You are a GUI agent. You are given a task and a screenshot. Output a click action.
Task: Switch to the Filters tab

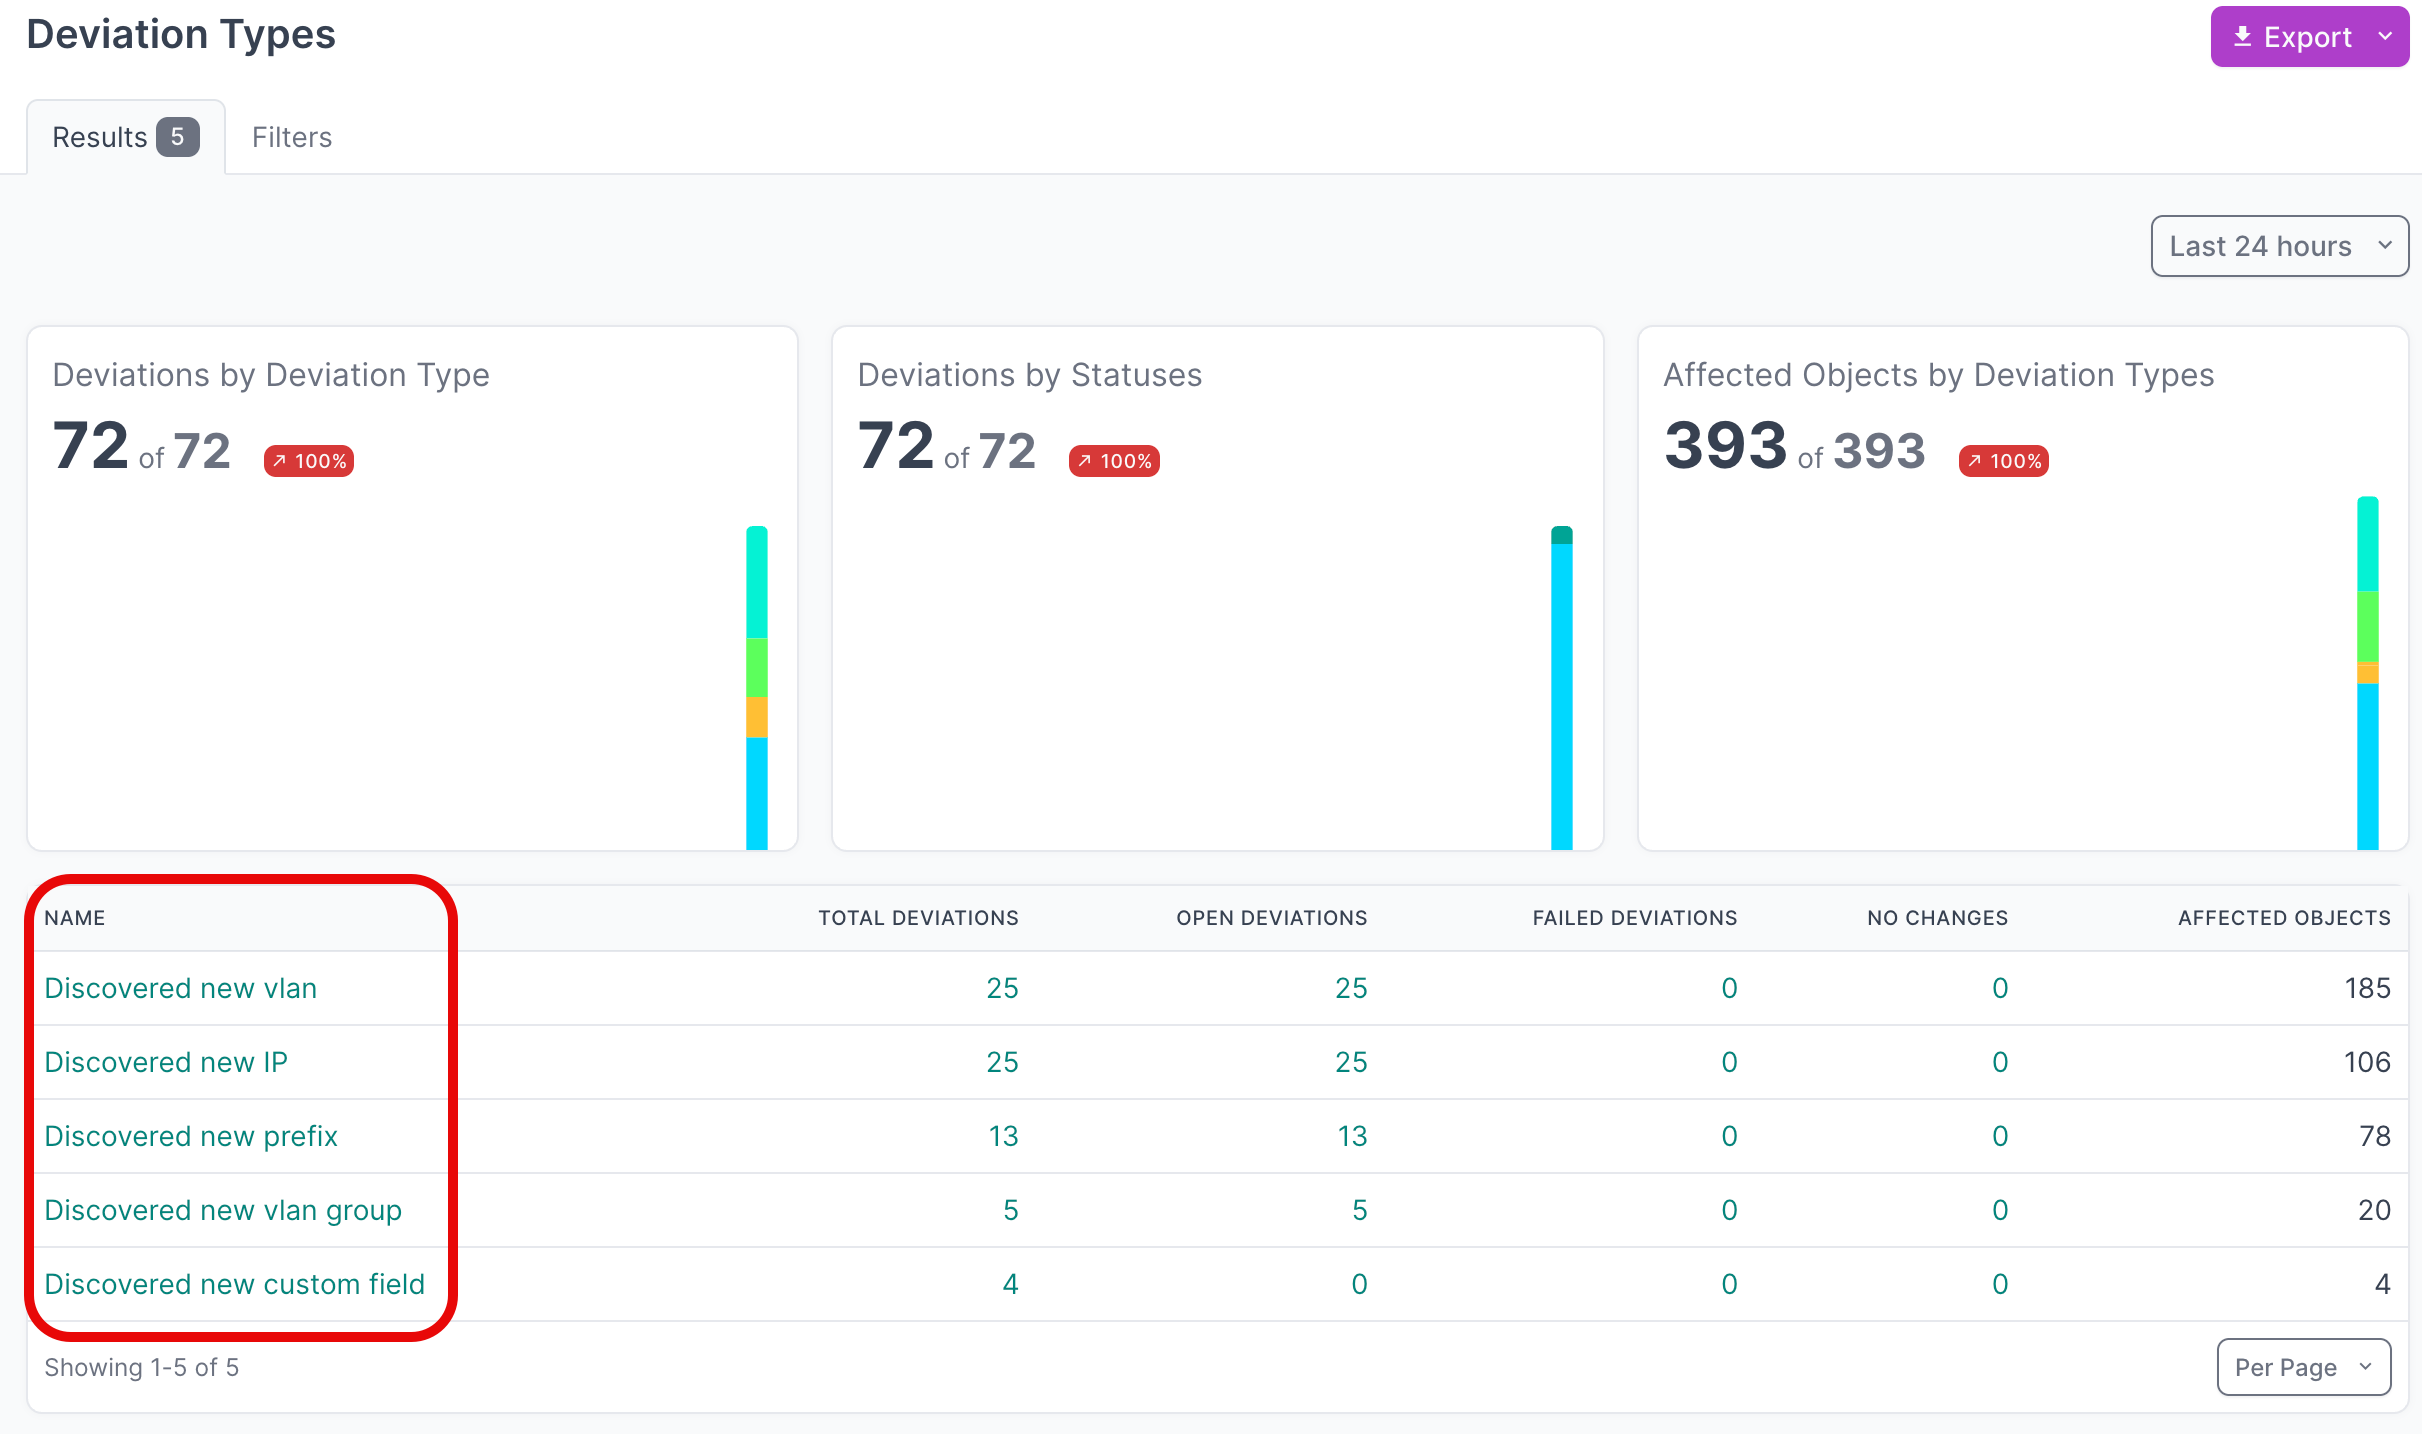[292, 136]
